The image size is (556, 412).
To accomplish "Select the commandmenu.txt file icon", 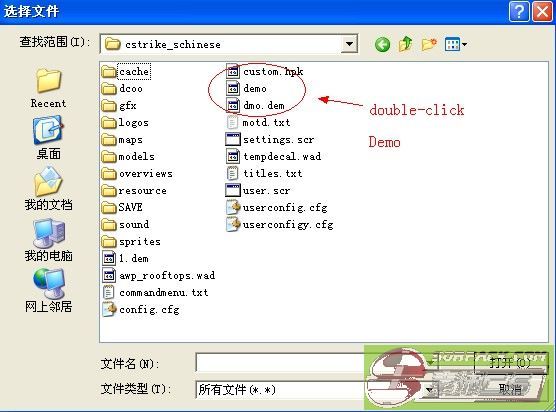I will point(108,293).
